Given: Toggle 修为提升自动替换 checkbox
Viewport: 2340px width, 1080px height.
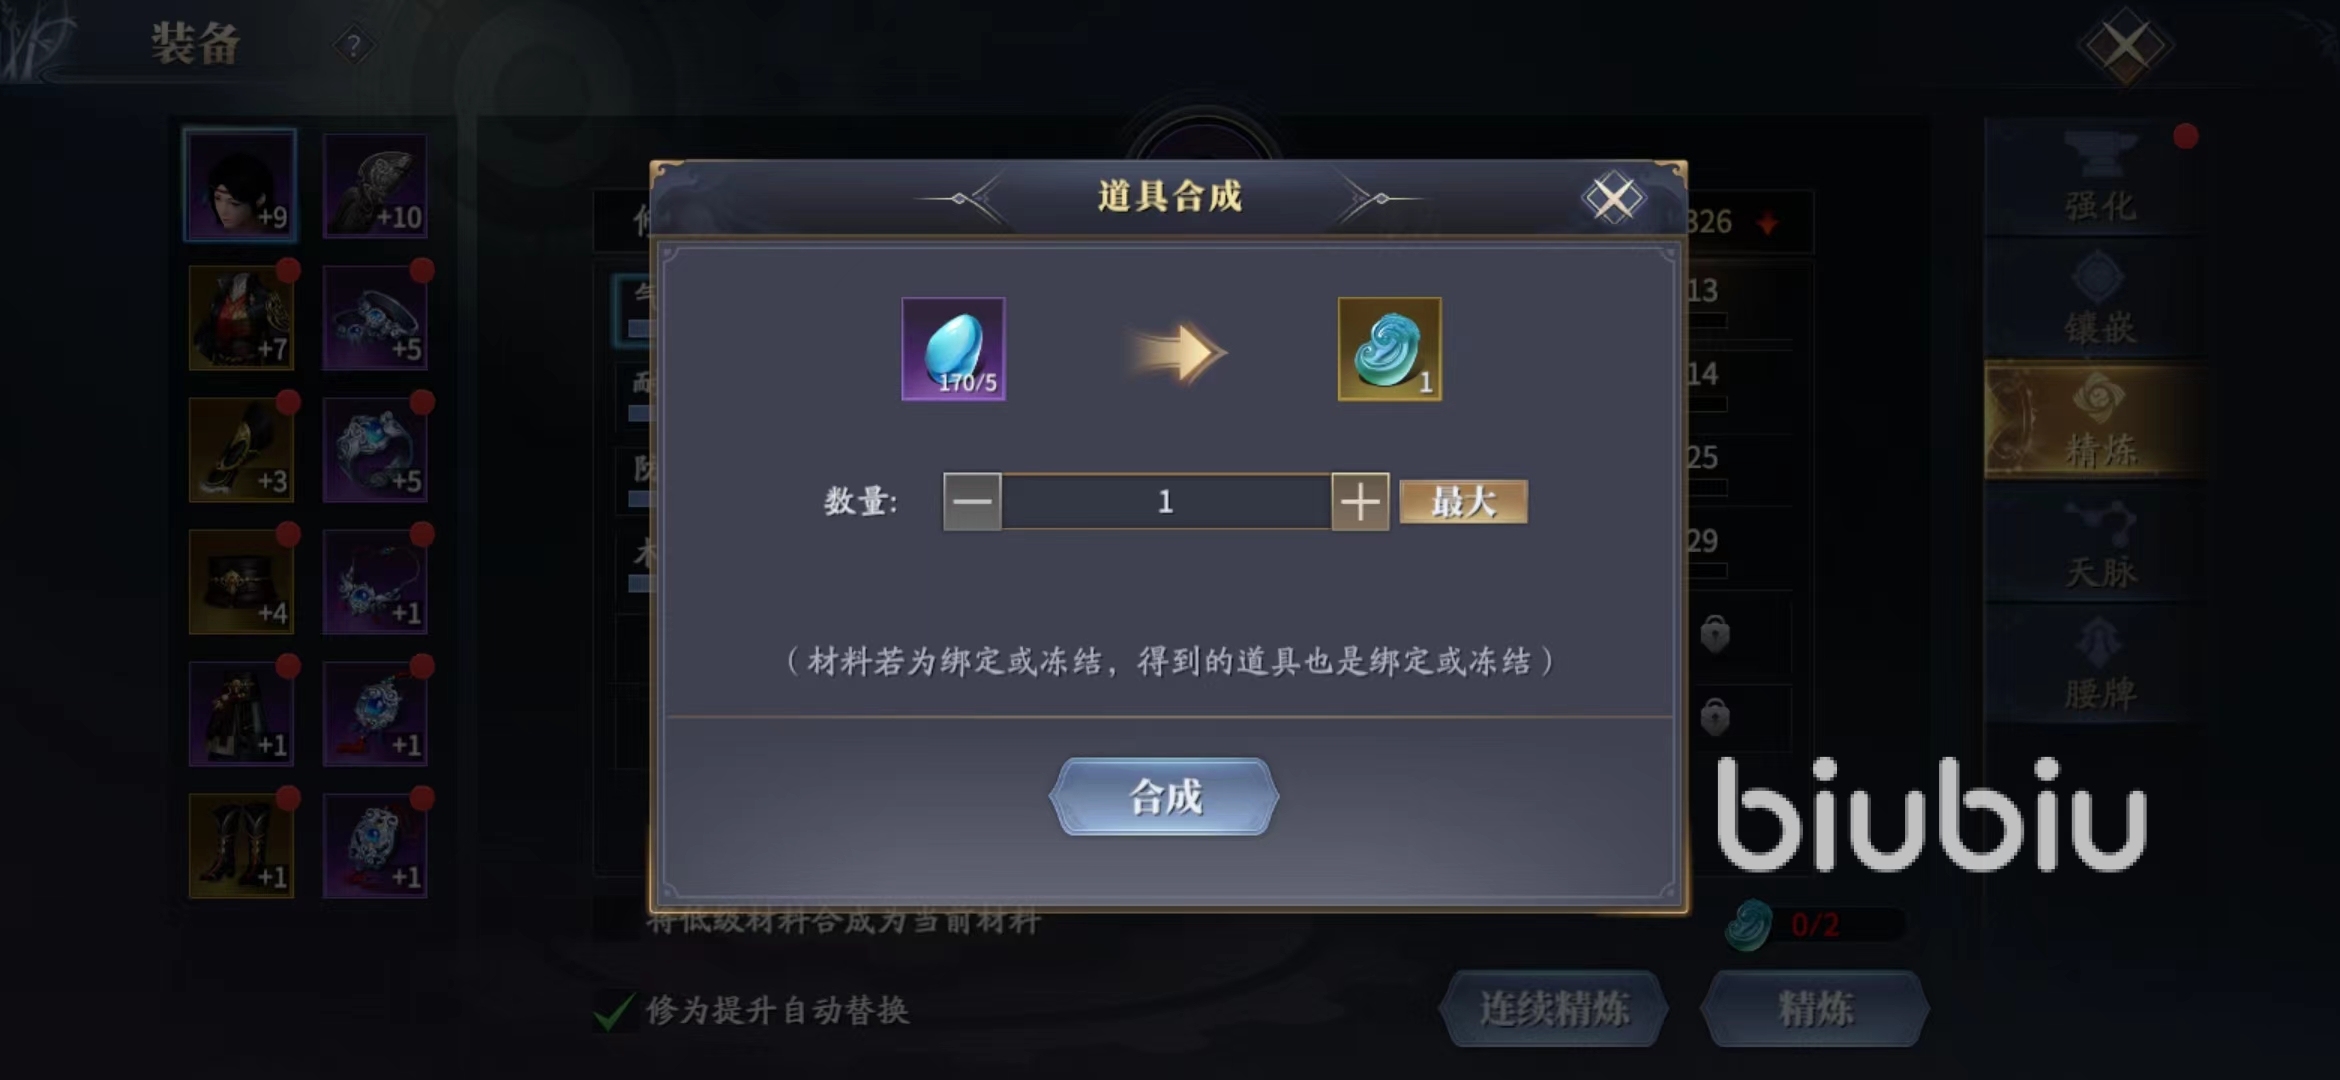Looking at the screenshot, I should (x=614, y=1011).
